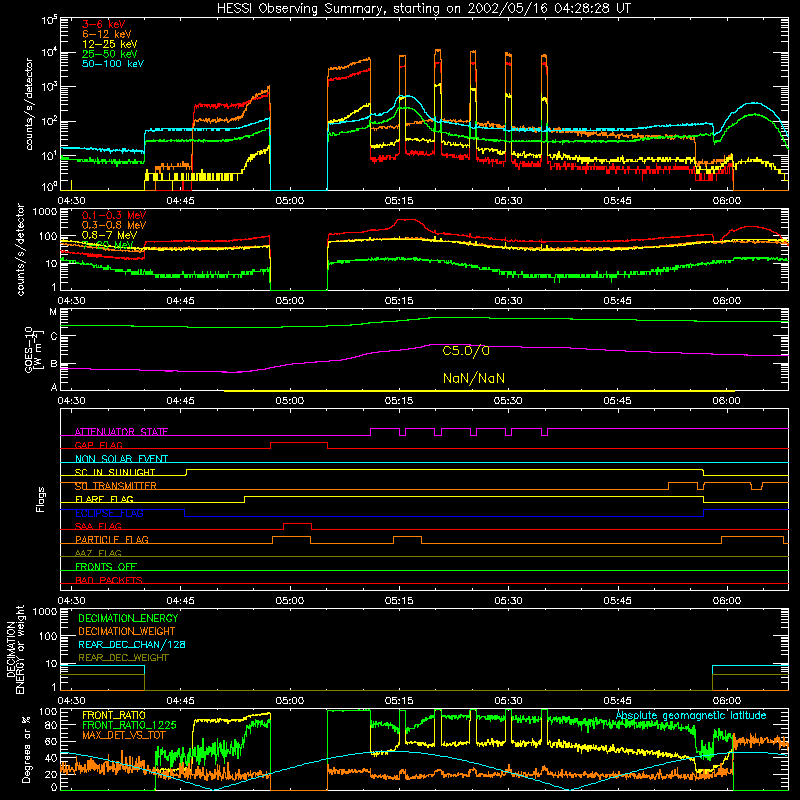The width and height of the screenshot is (800, 800).
Task: Click the 0.8-7 MeV legend entry
Action: [110, 235]
